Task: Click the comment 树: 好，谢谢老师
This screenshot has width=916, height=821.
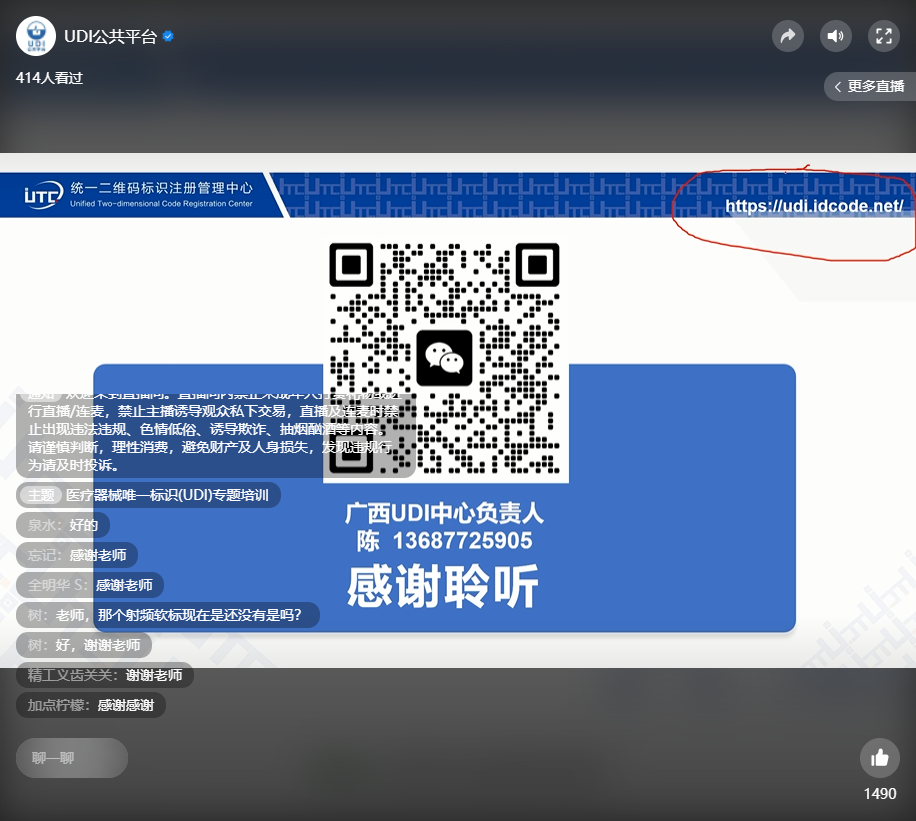Action: click(x=84, y=645)
